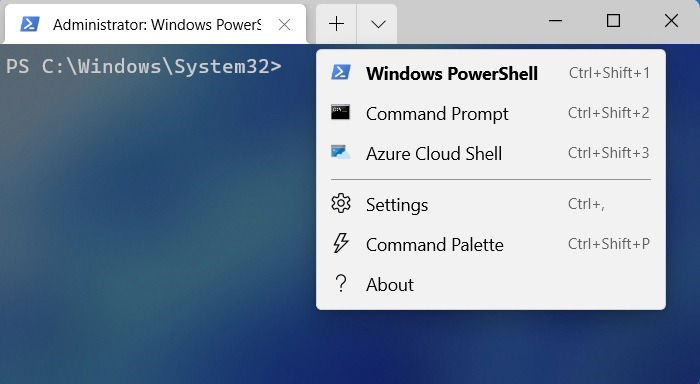Show the About menu entry

tap(491, 285)
